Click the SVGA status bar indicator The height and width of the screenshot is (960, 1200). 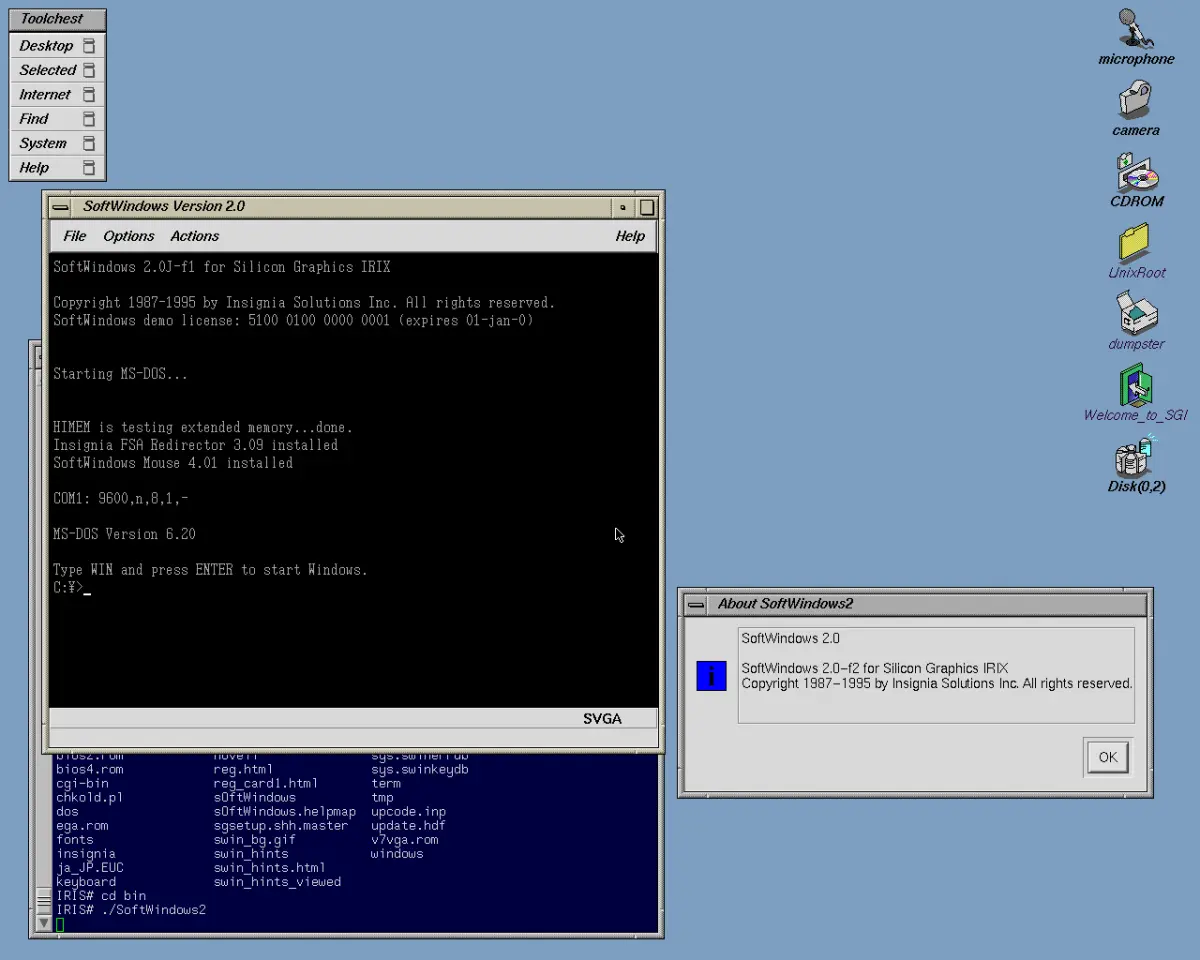click(603, 718)
